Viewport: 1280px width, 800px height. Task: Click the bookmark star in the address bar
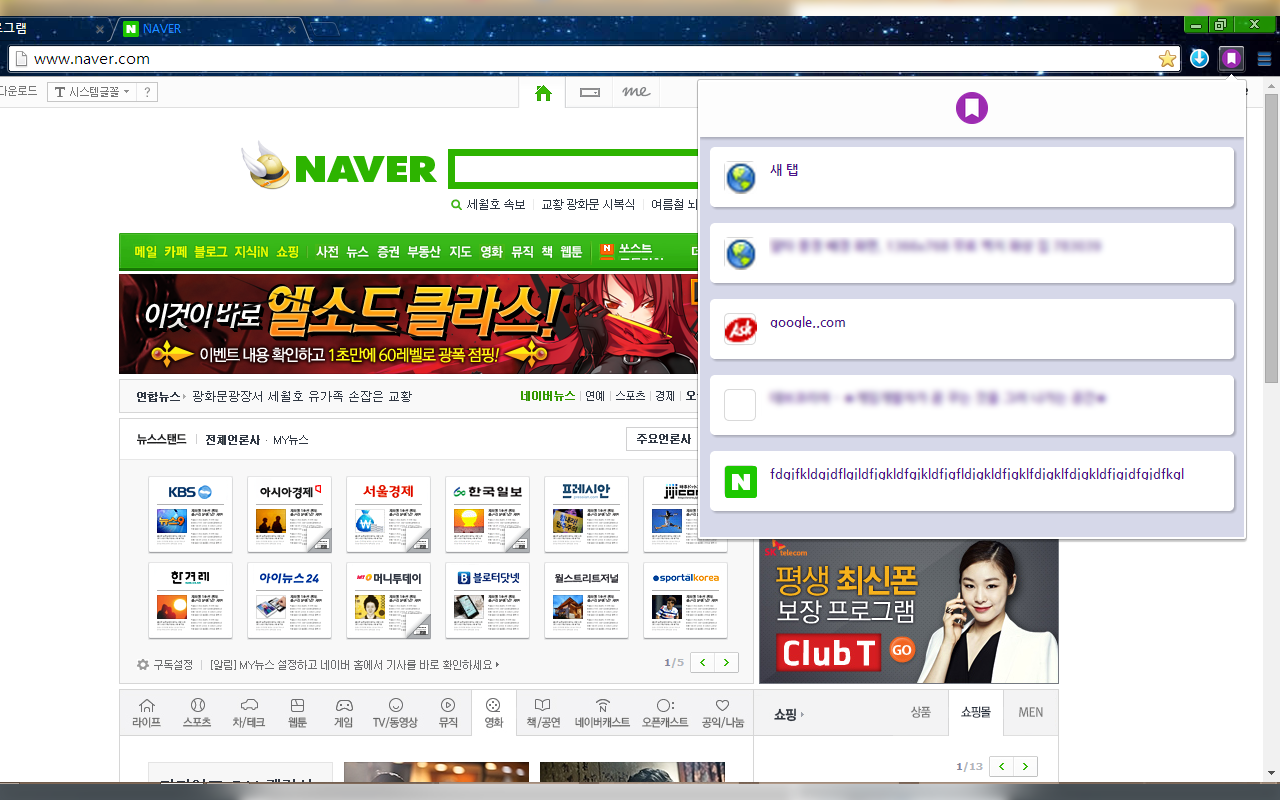pos(1167,59)
